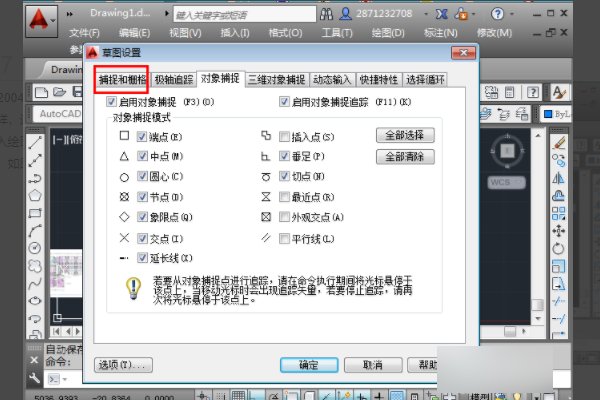The width and height of the screenshot is (600, 400).
Task: Uncheck the 端点(E) checkbox
Action: coord(142,137)
